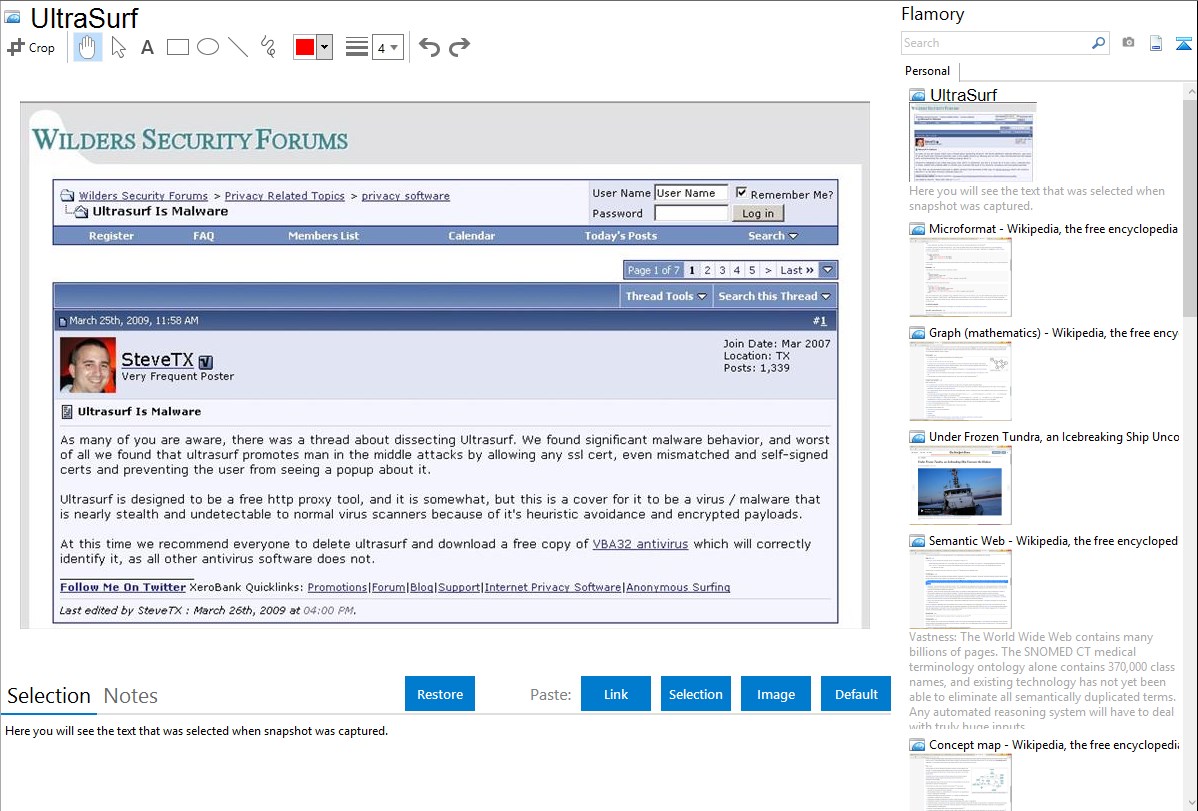Open the UltraSurf snapshot thumbnail

point(973,143)
